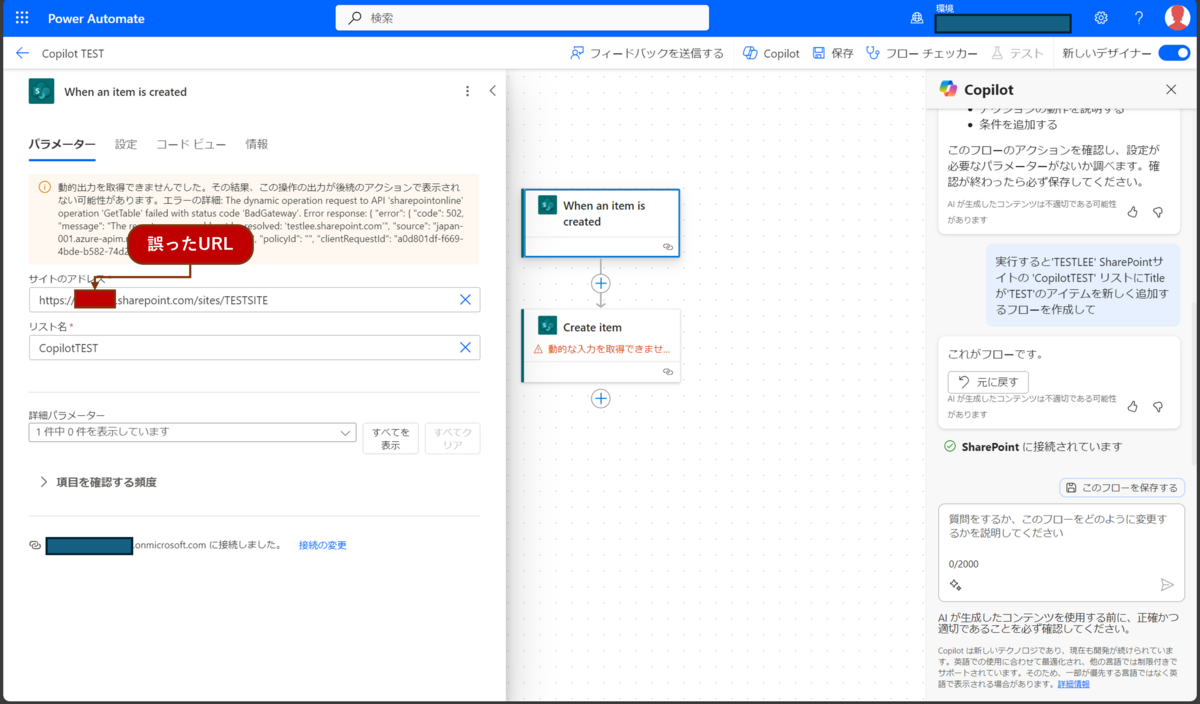This screenshot has height=704, width=1200.
Task: Open Copilot from the command bar
Action: pyautogui.click(x=771, y=53)
